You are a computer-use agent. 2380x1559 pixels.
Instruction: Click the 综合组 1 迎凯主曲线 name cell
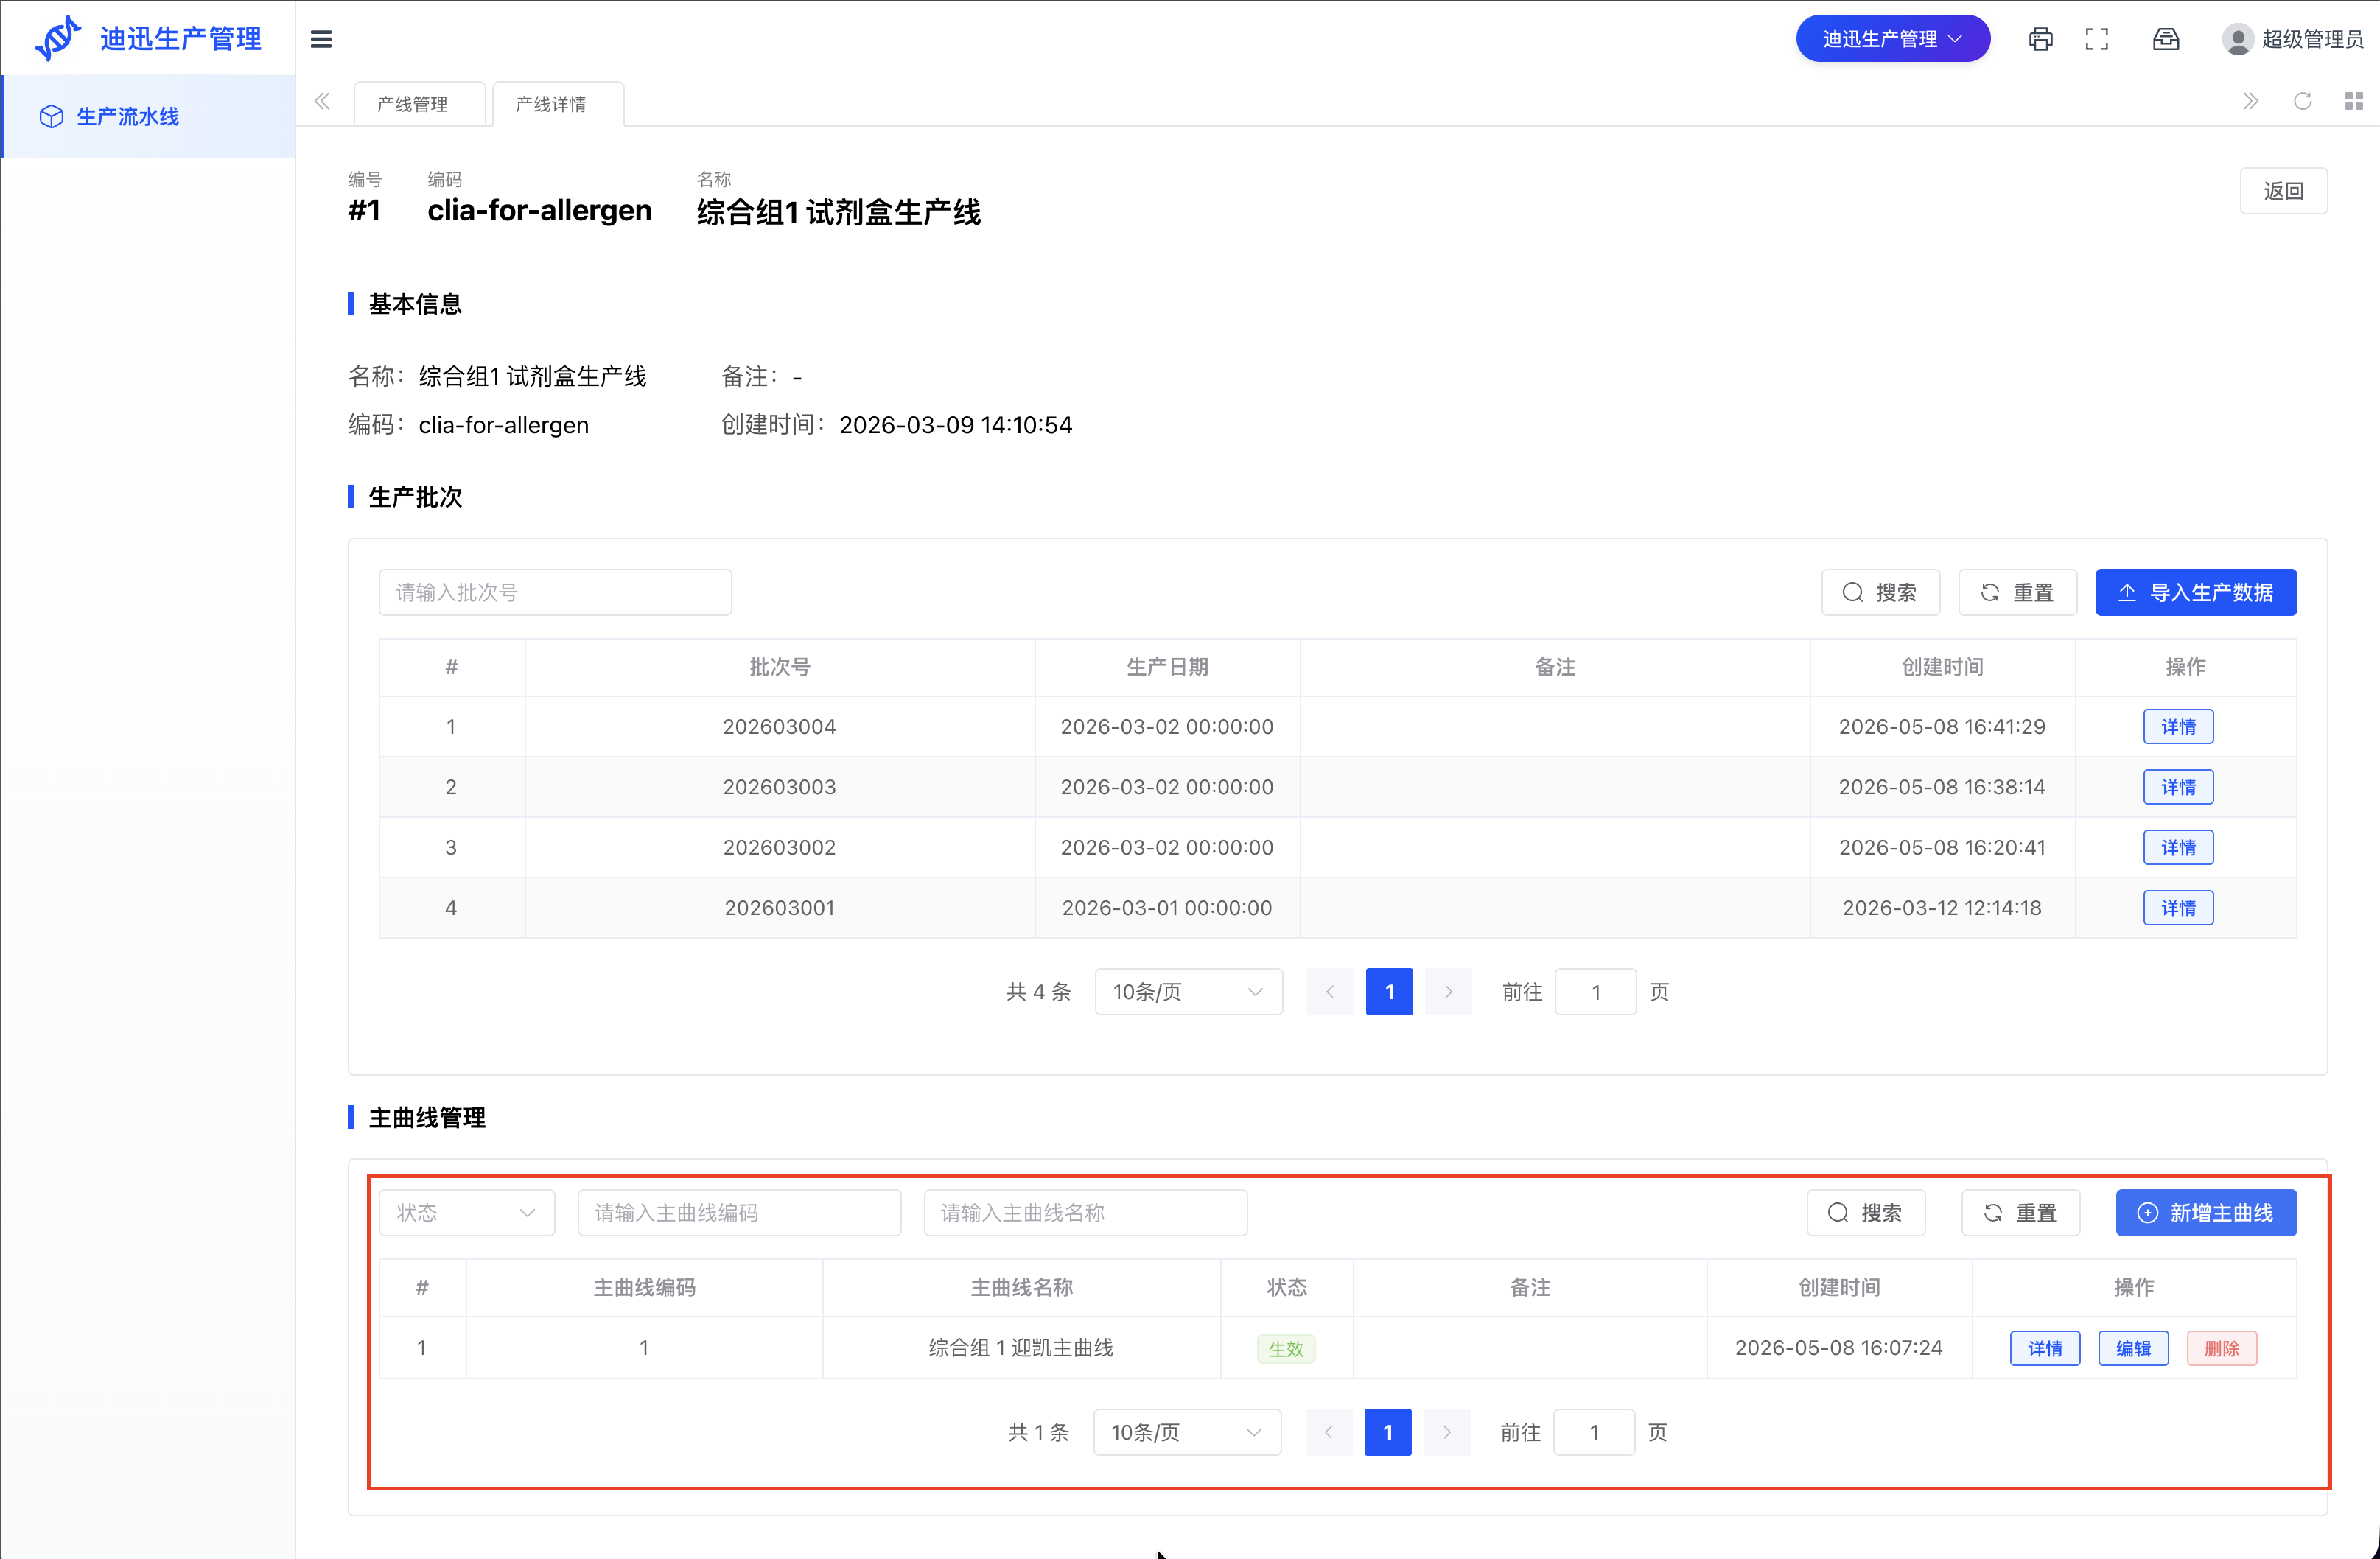click(x=1021, y=1348)
